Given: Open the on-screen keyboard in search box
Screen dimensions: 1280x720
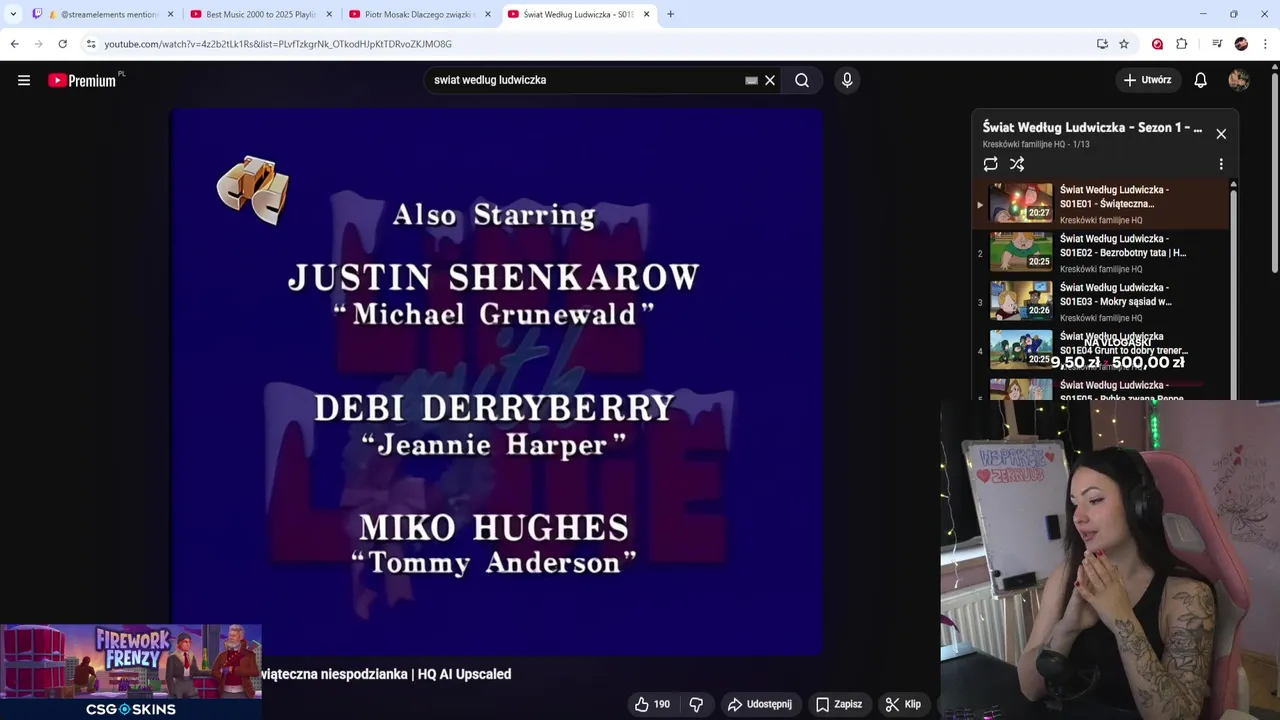Looking at the screenshot, I should 751,80.
